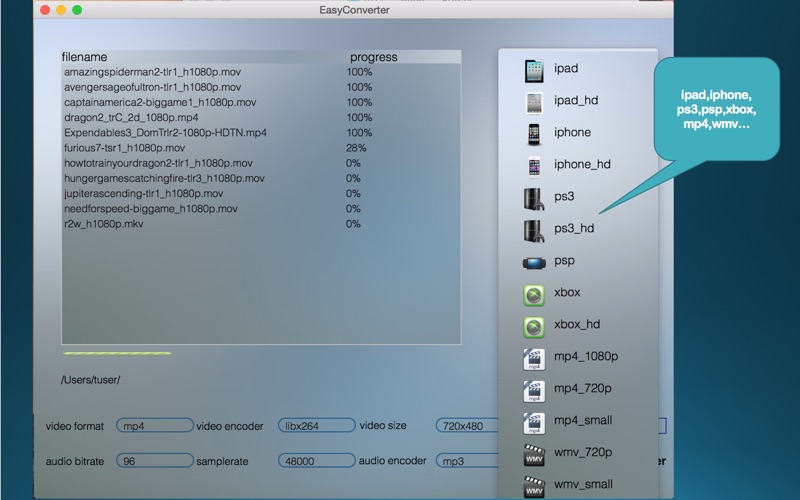Screen dimensions: 800x500
Task: Click the mp4_small clapboard icon
Action: [534, 423]
